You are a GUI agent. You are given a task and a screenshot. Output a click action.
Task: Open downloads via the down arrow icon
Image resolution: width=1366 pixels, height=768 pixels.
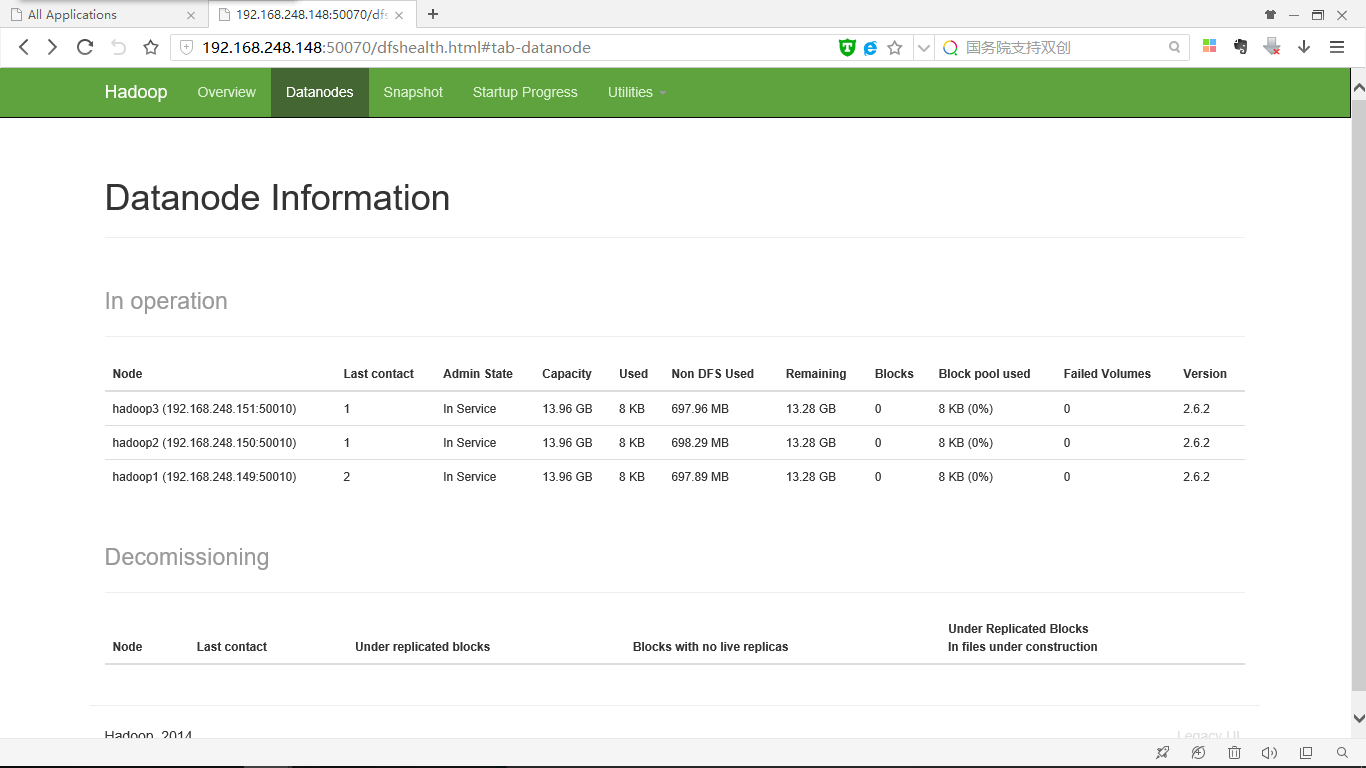coord(1304,47)
